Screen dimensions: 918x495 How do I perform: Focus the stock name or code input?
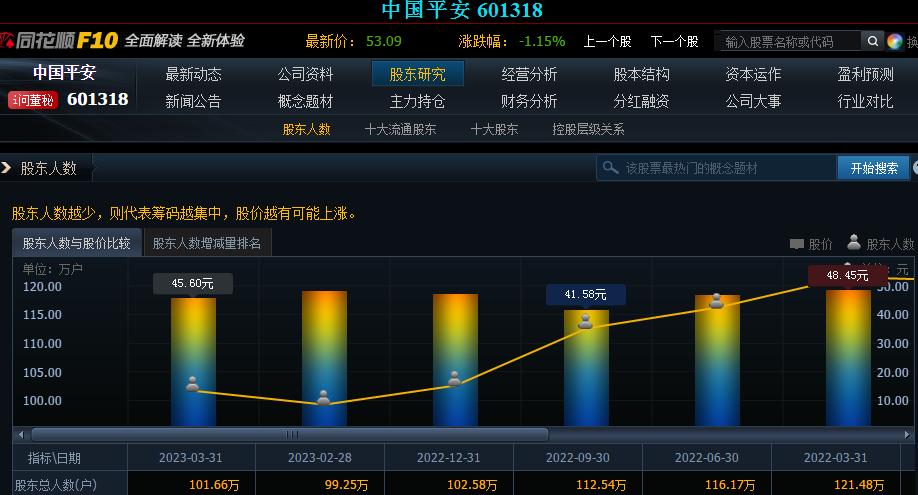pyautogui.click(x=788, y=41)
